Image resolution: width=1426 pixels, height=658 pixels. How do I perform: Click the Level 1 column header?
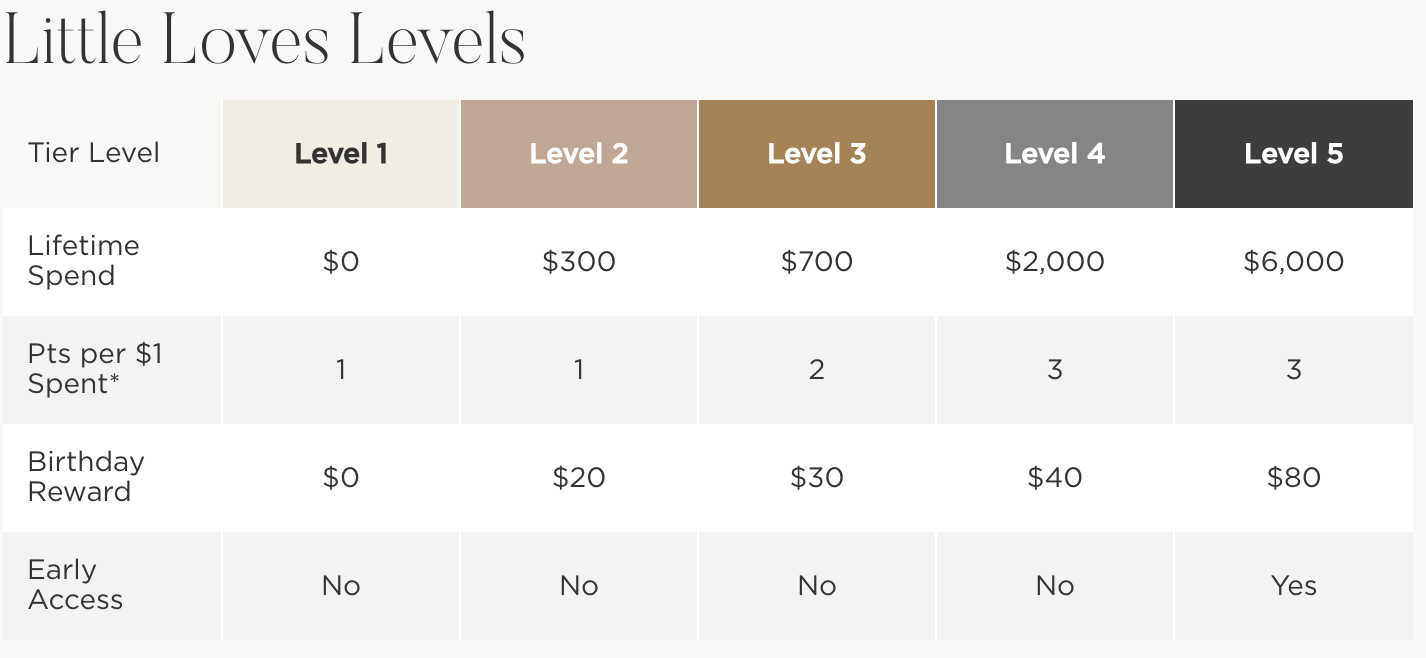341,154
